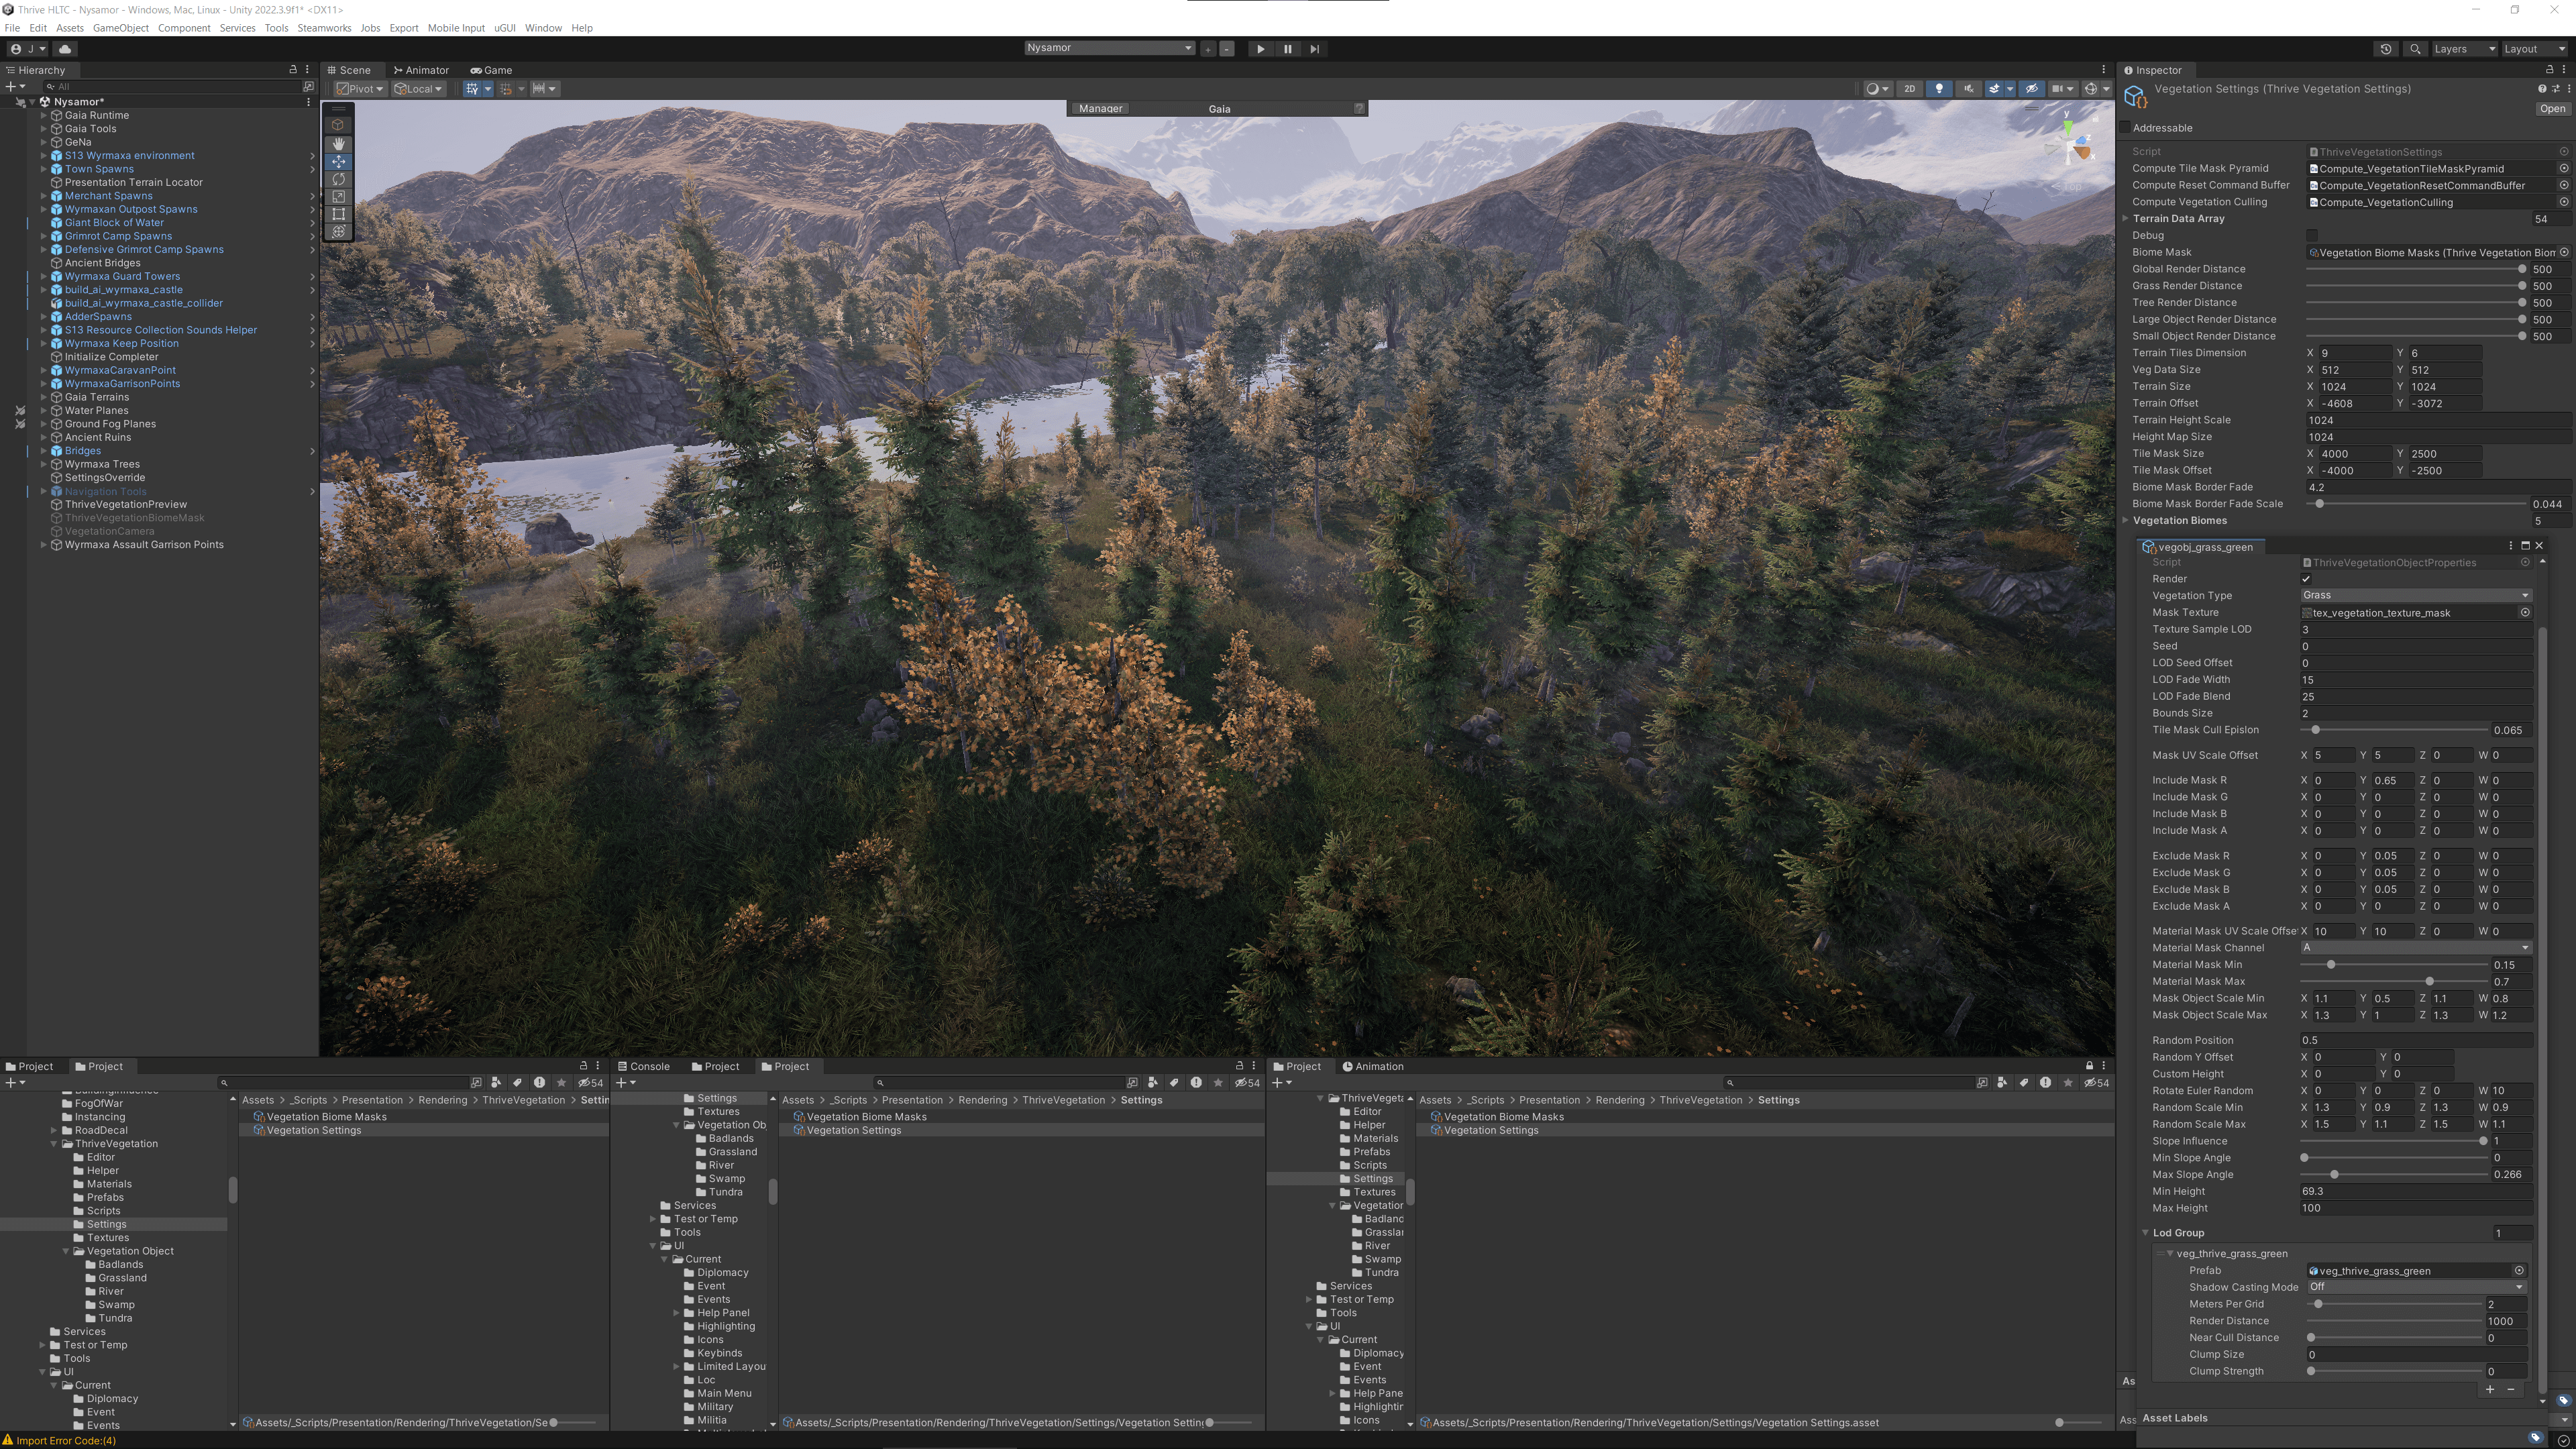Click the Open button in Inspector
Viewport: 2576px width, 1449px height.
tap(2552, 109)
